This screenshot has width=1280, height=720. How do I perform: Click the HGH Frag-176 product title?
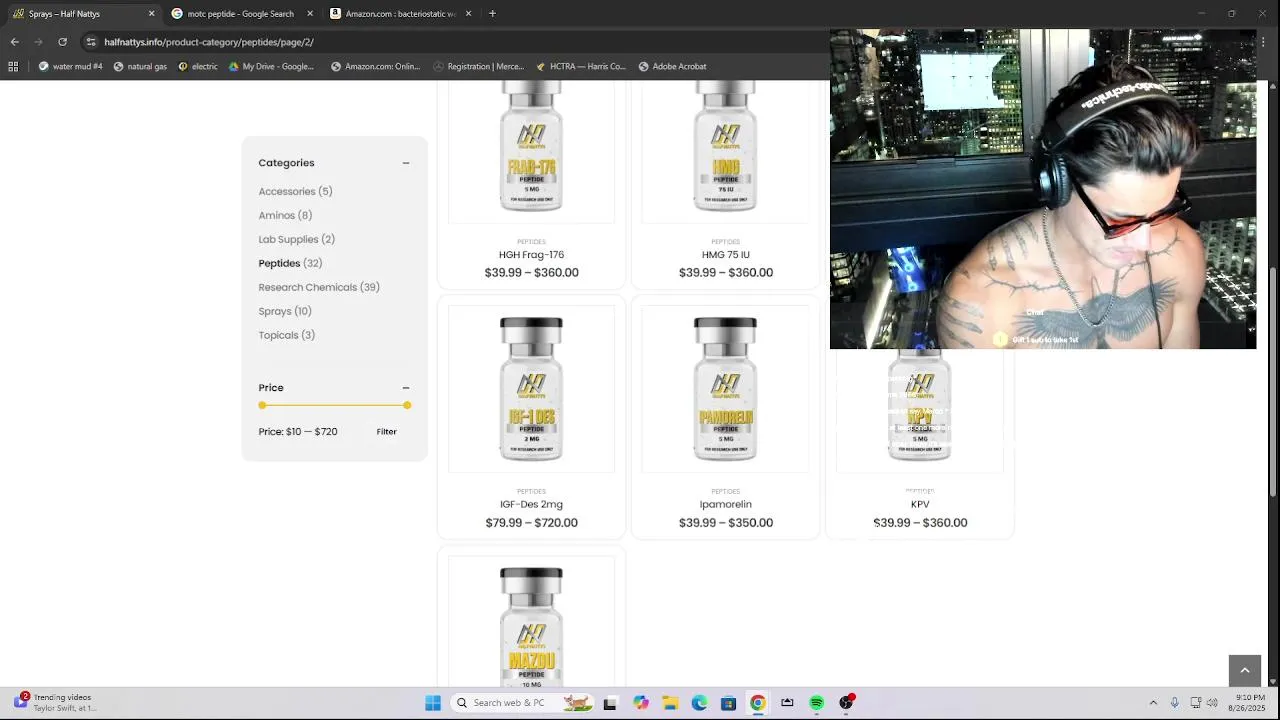531,255
